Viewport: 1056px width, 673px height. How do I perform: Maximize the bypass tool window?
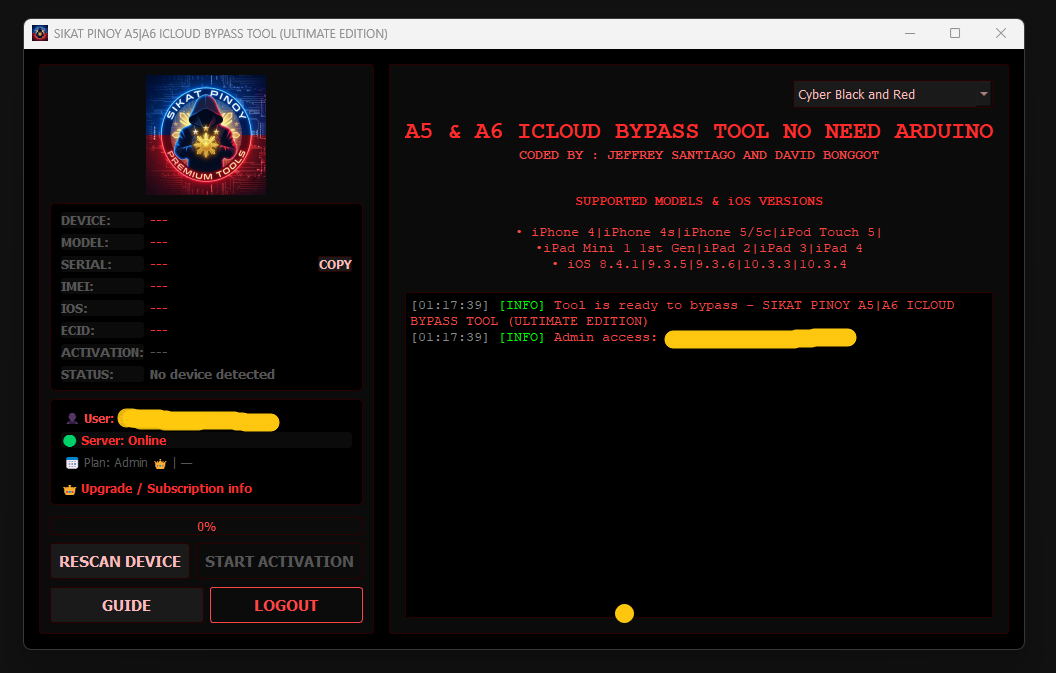click(x=955, y=33)
